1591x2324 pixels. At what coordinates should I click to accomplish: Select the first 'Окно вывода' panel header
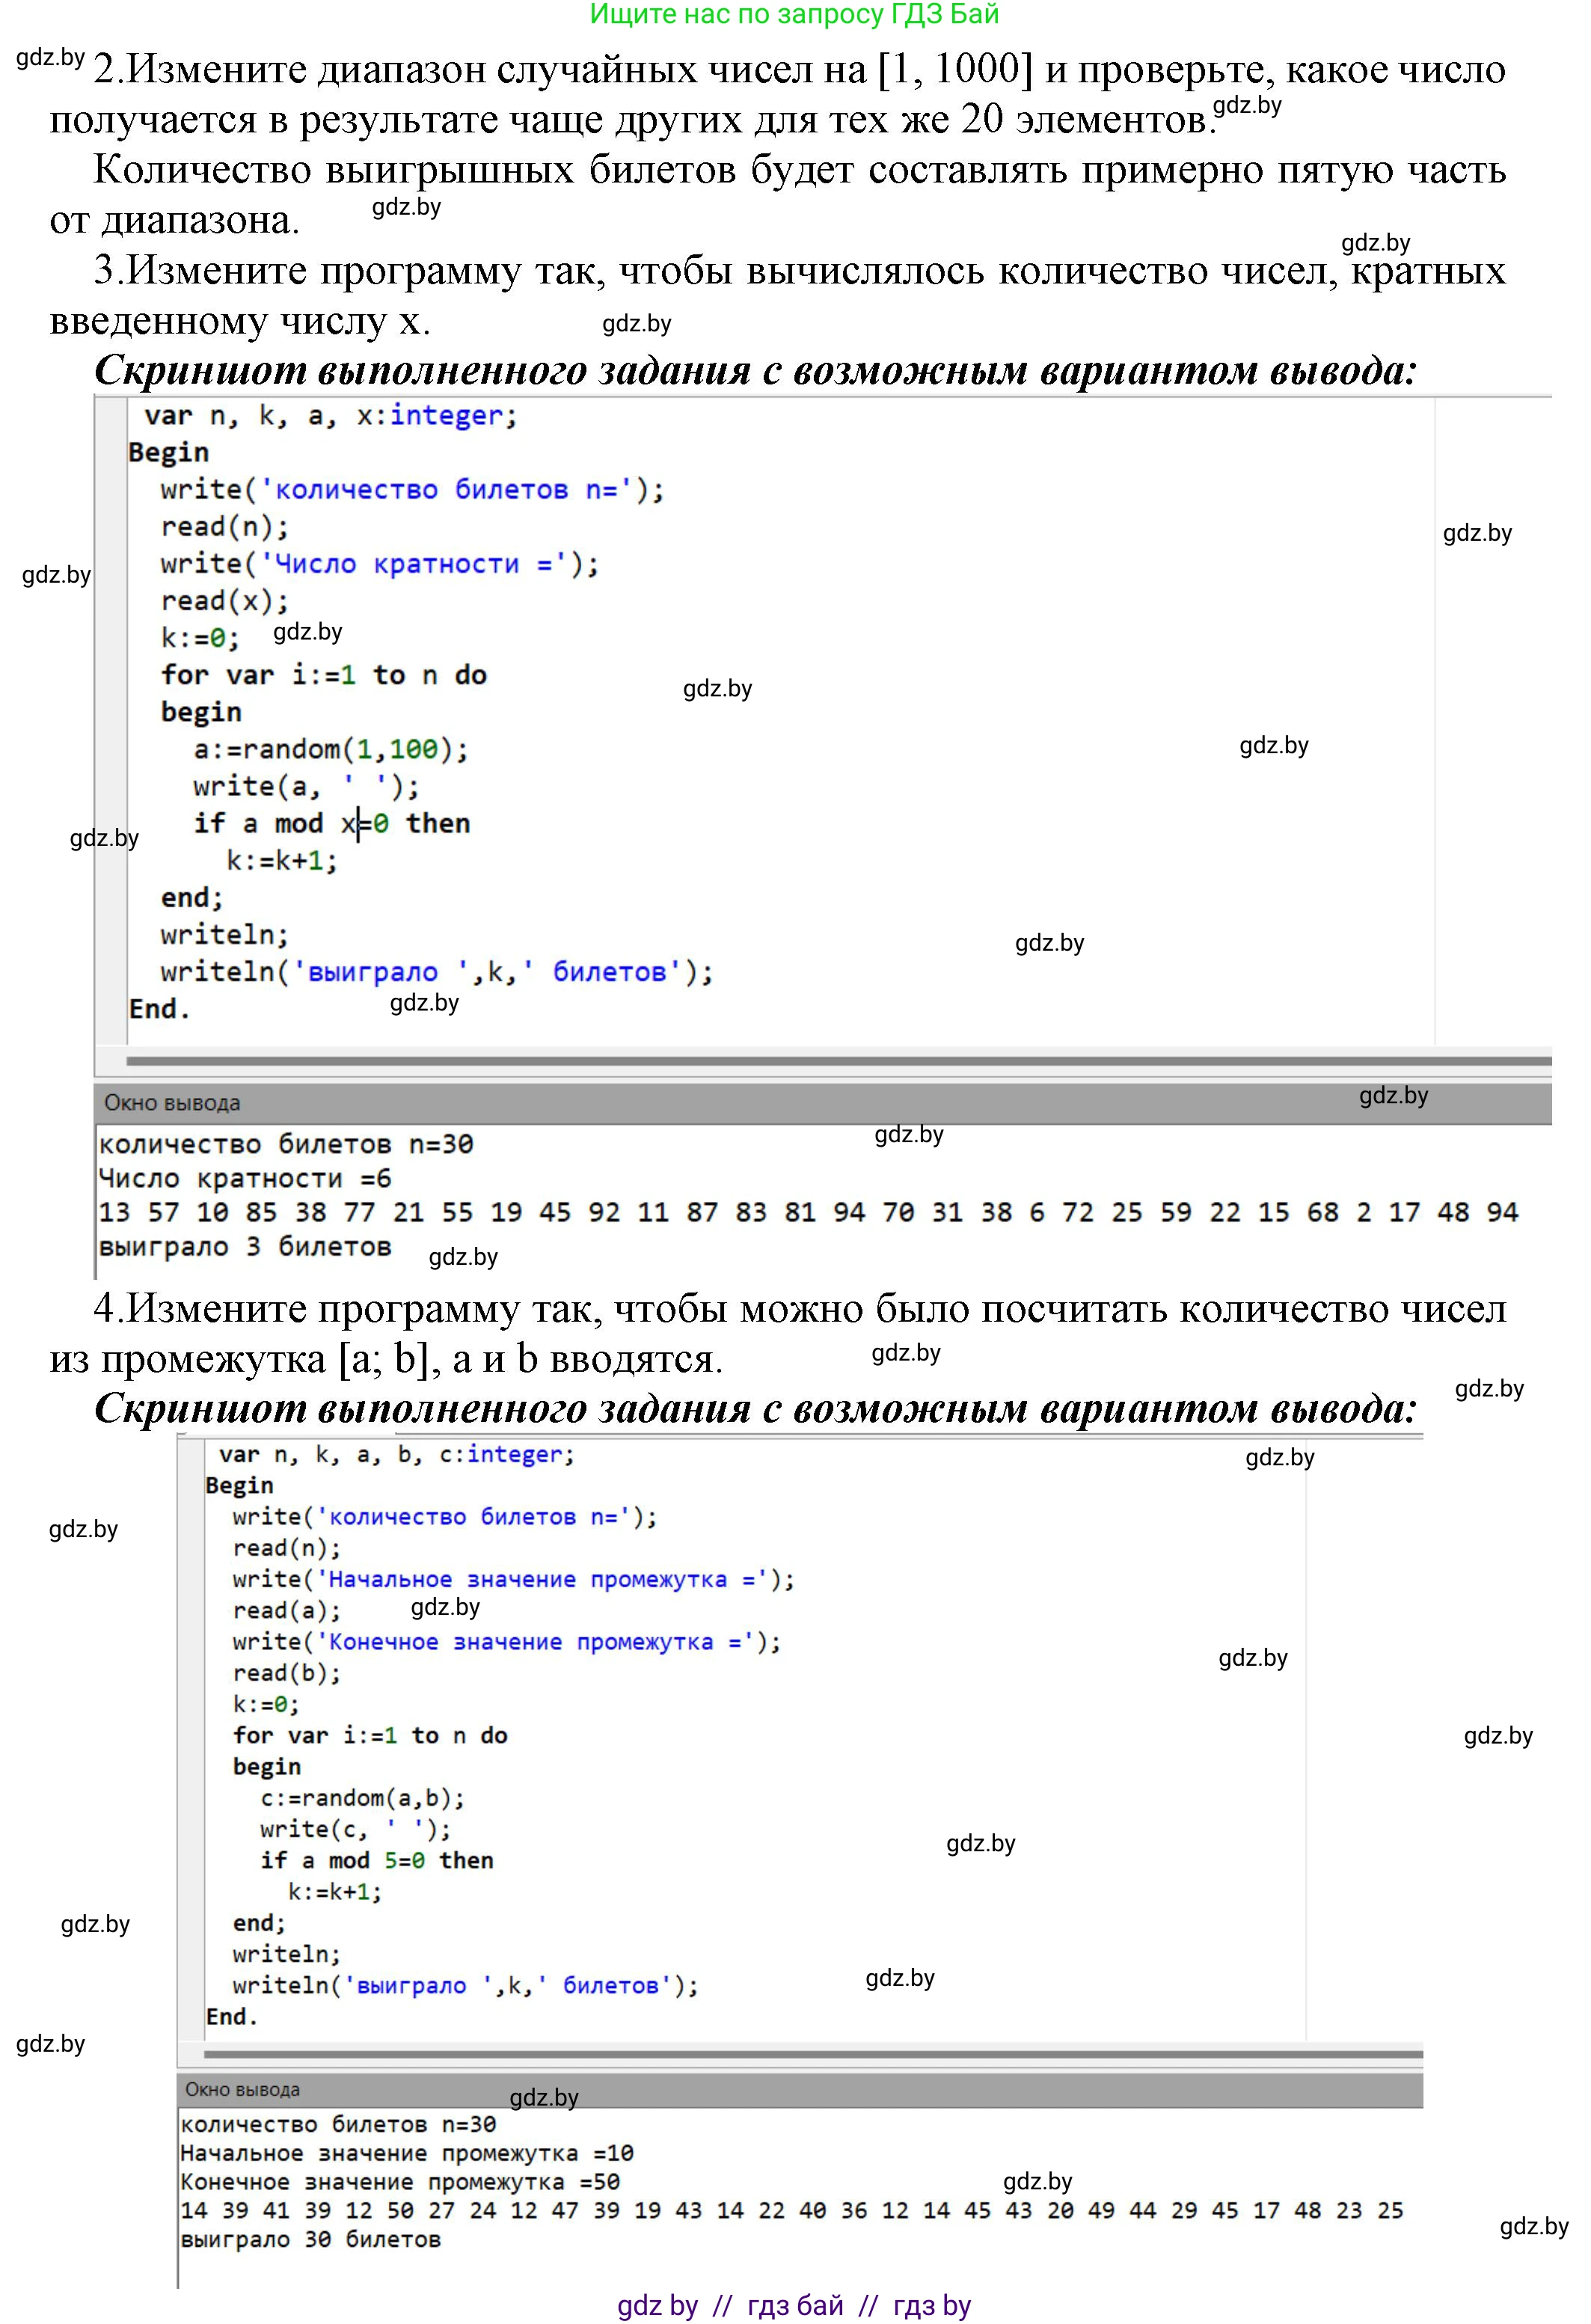[172, 1103]
